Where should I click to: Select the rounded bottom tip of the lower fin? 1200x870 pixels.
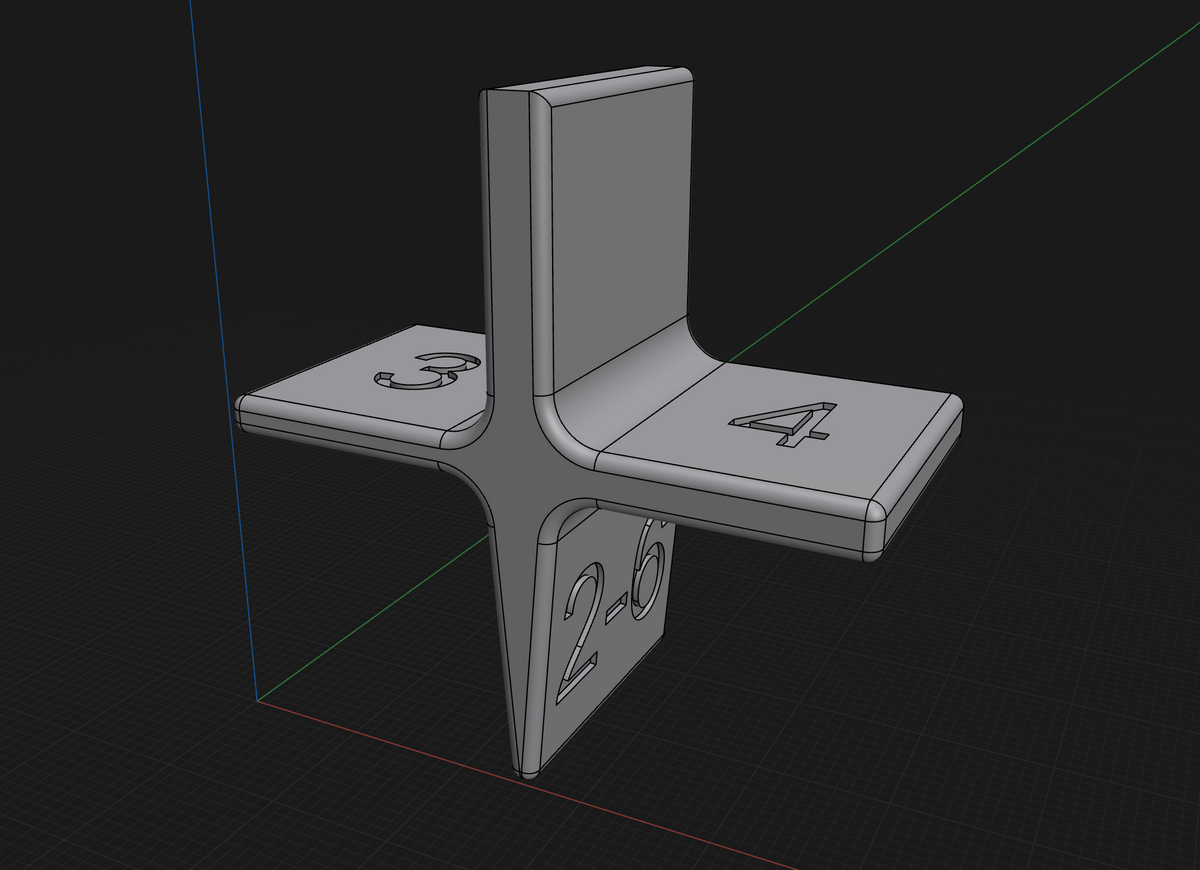click(527, 771)
